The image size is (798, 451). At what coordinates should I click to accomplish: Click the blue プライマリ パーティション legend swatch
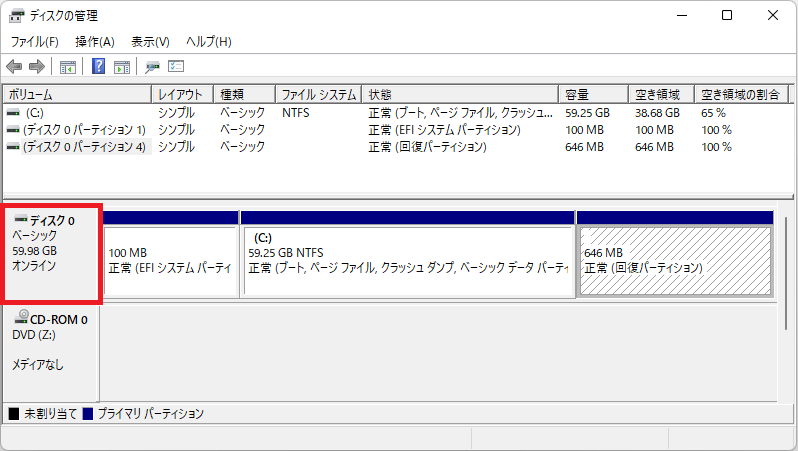tap(88, 414)
